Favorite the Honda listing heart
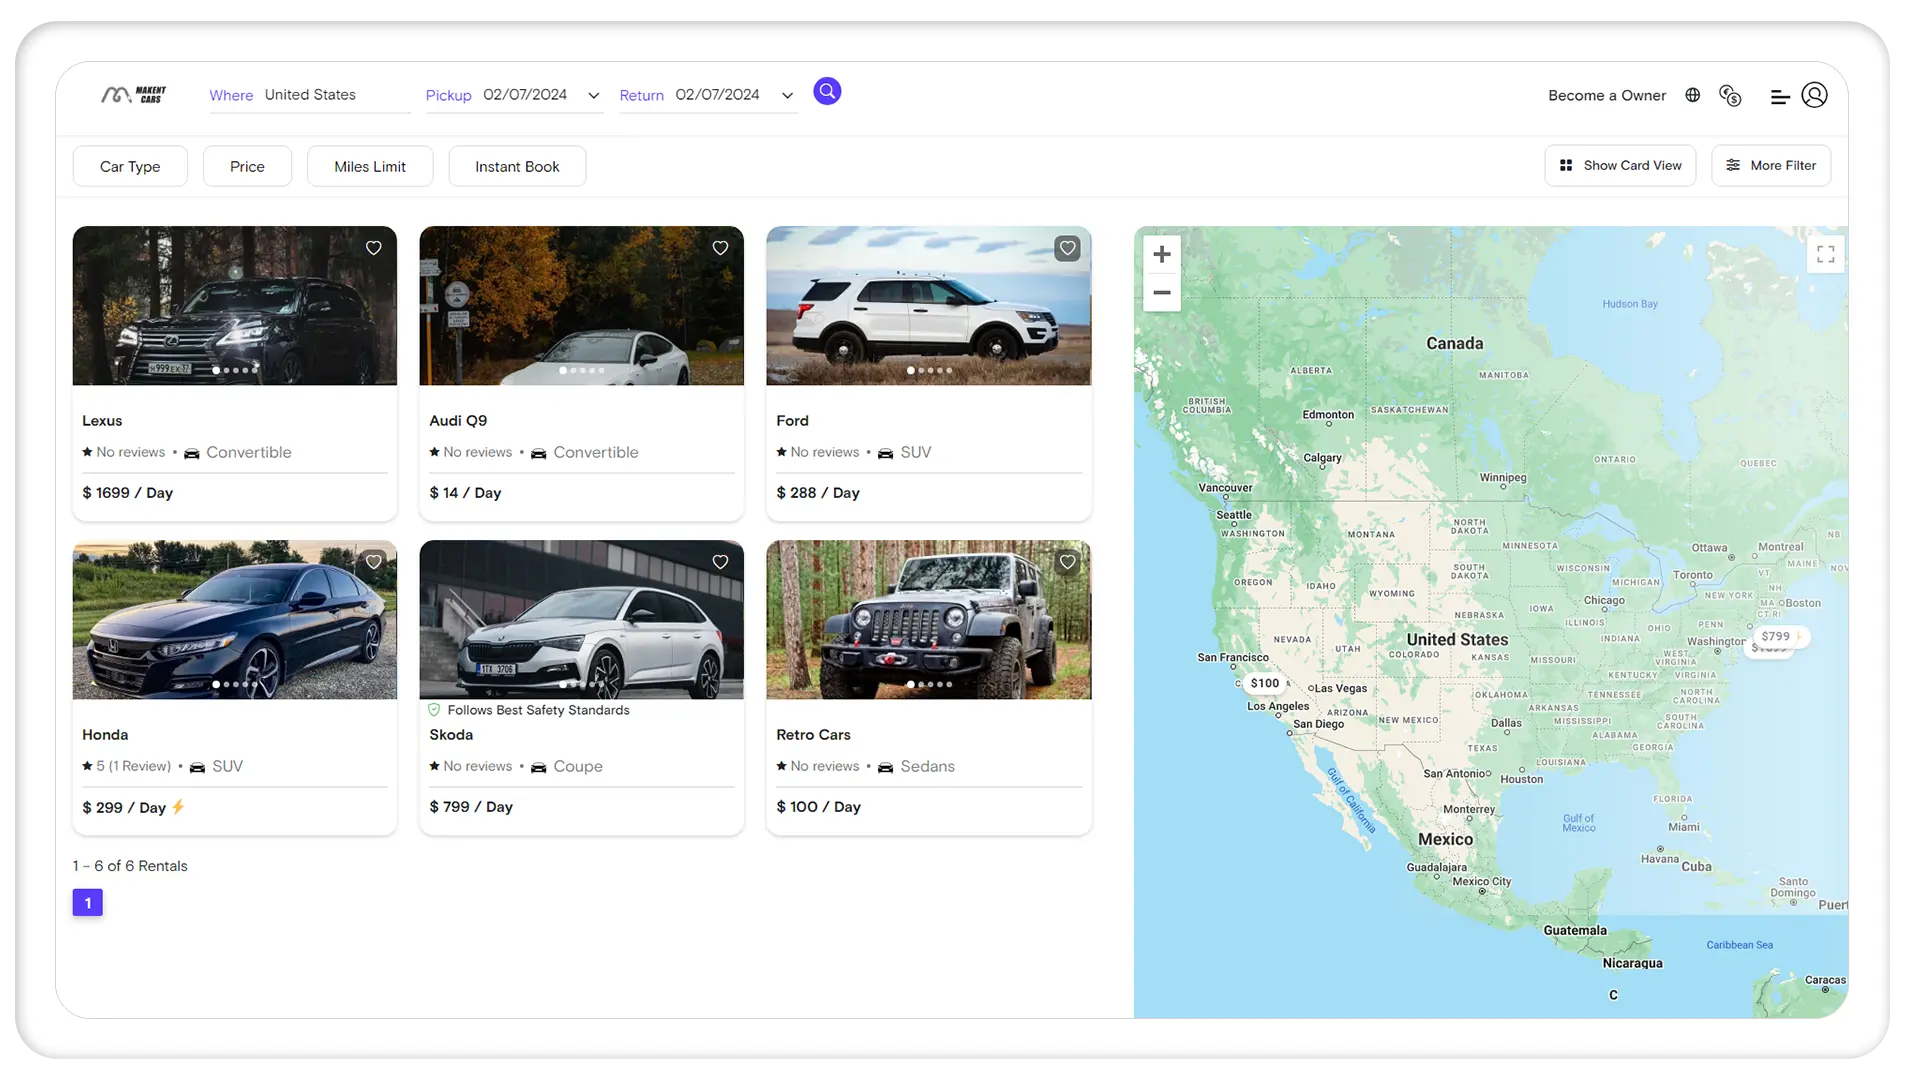 (x=373, y=562)
